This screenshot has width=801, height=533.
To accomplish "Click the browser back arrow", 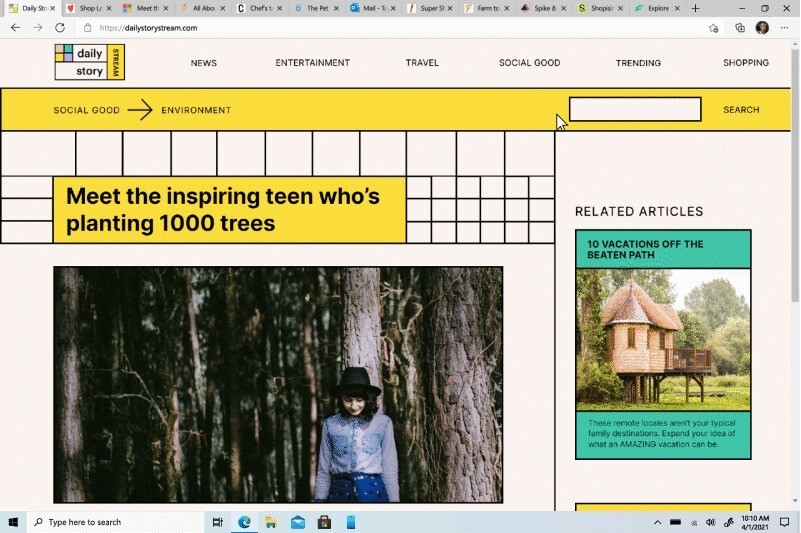I will pyautogui.click(x=15, y=28).
